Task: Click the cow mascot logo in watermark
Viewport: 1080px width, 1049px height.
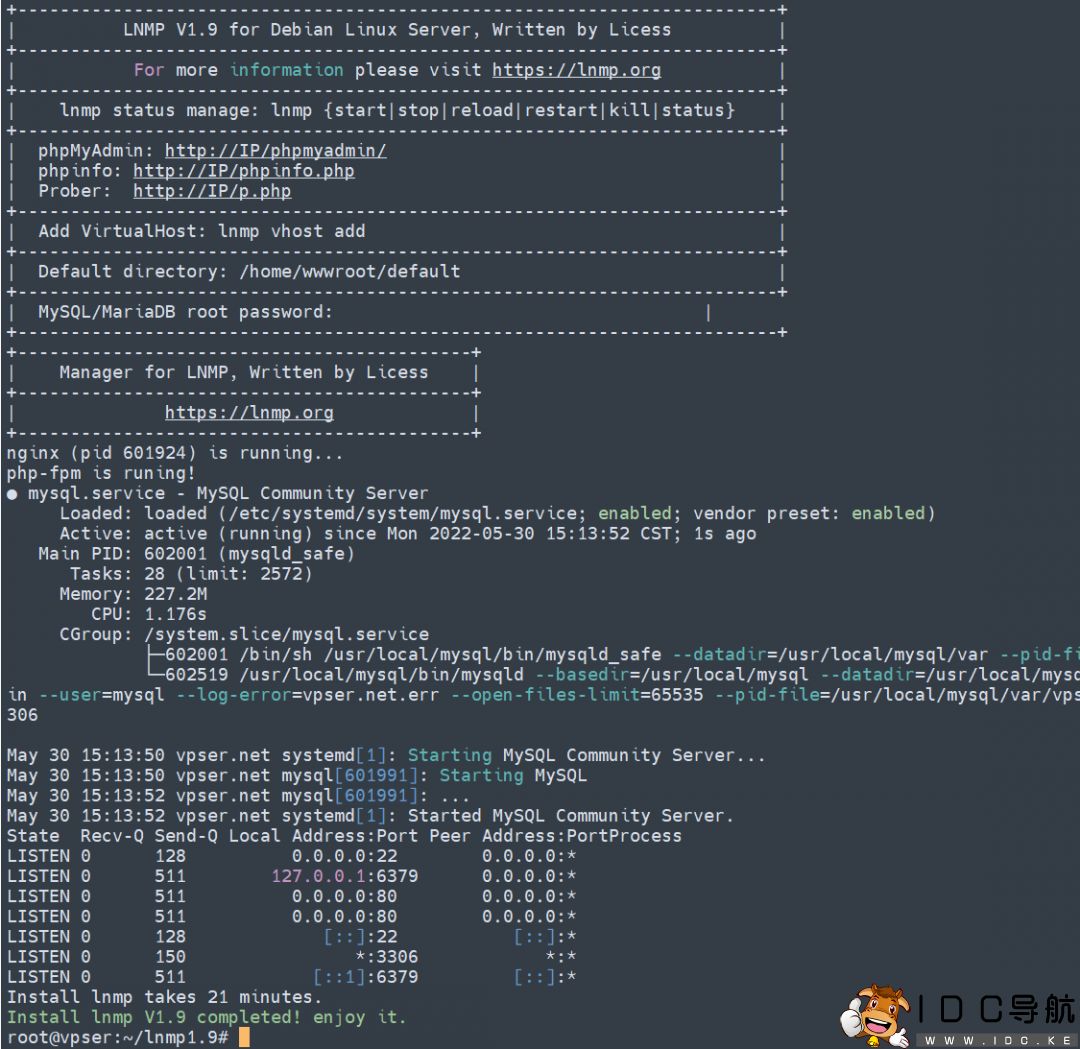Action: 876,1014
